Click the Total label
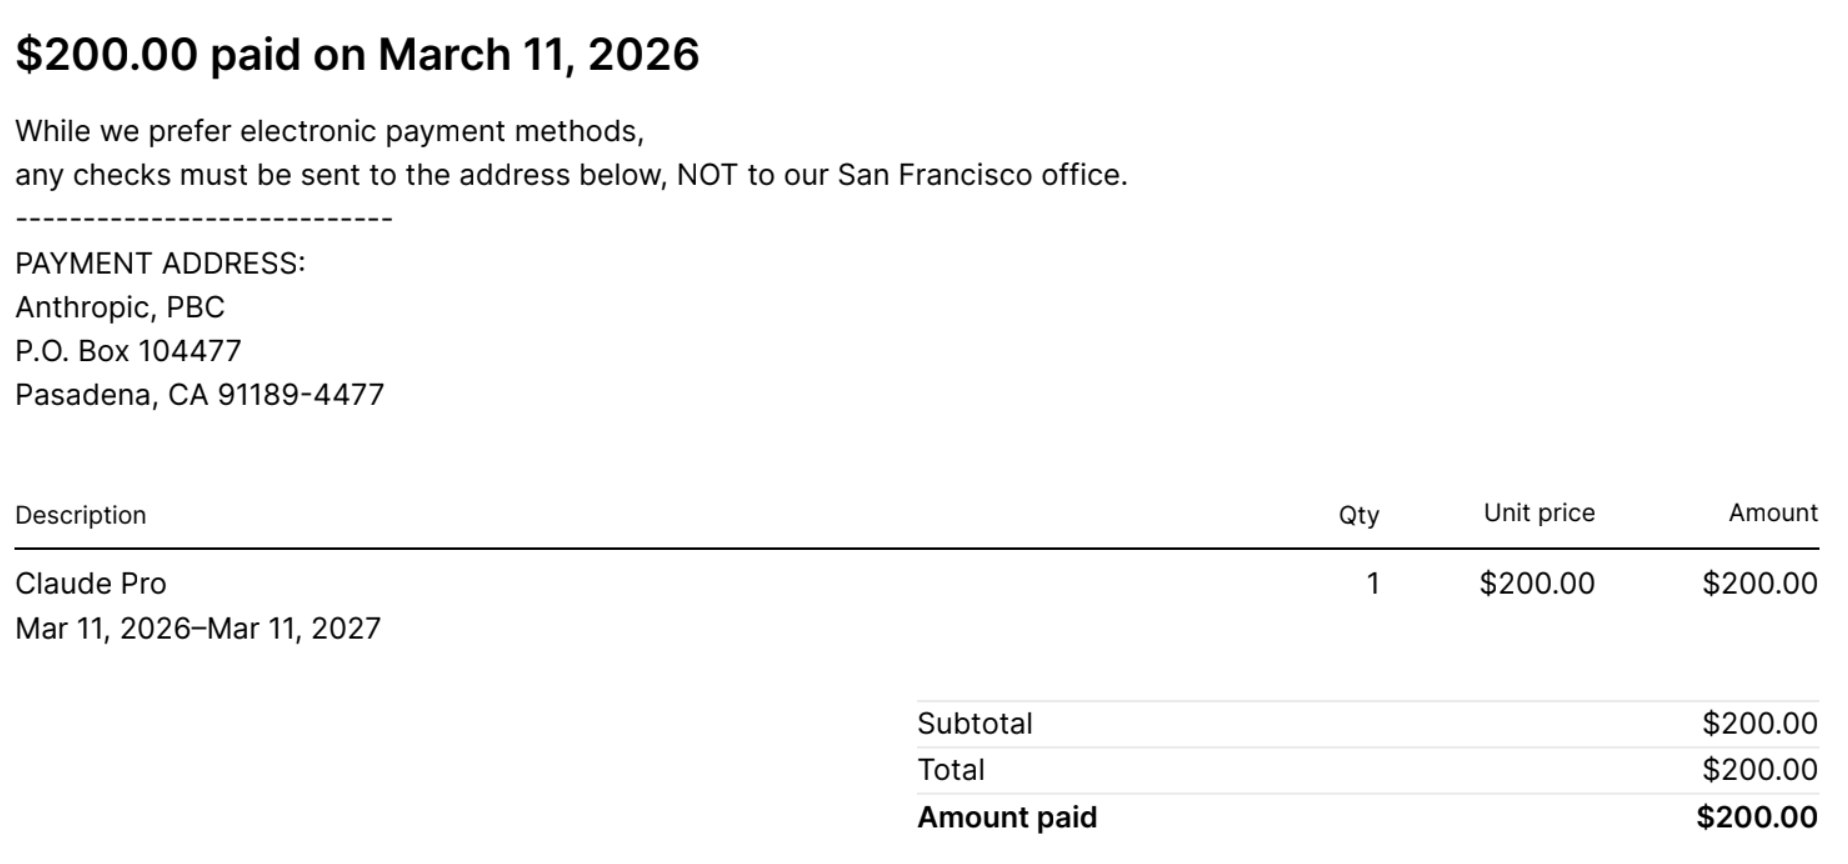Viewport: 1848px width, 864px height. coord(950,770)
